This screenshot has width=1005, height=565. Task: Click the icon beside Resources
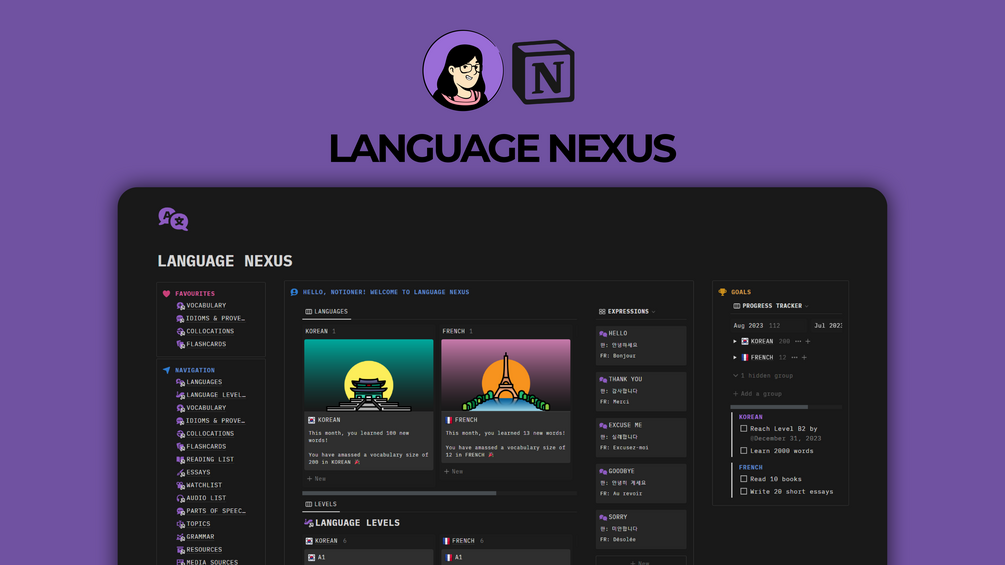tap(180, 550)
